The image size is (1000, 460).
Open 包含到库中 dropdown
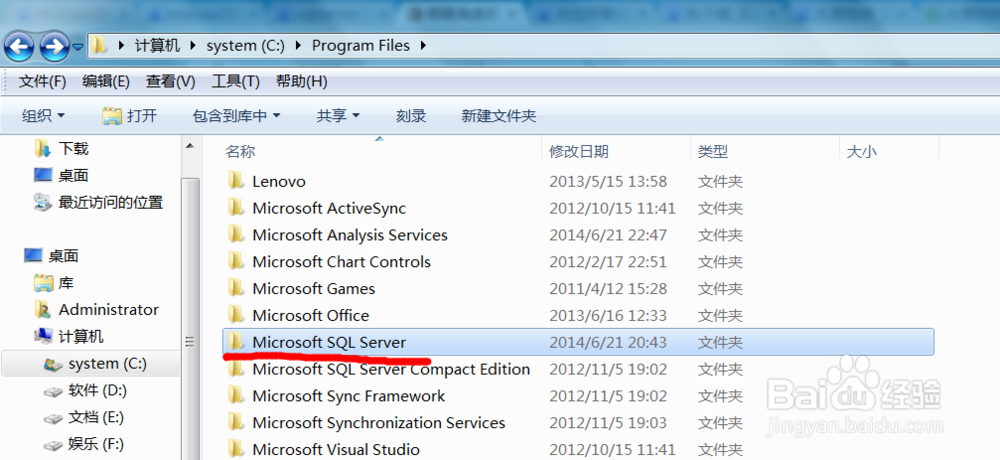tap(237, 115)
